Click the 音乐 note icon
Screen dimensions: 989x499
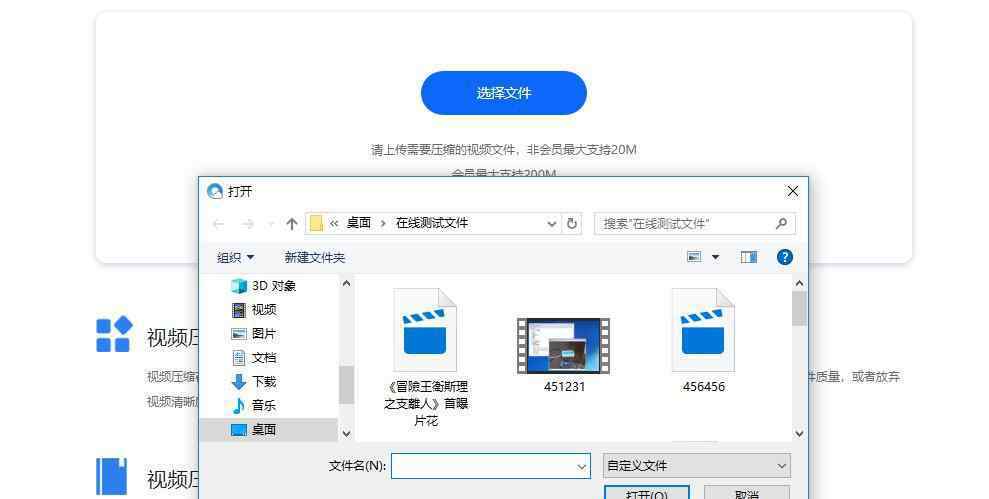click(x=239, y=406)
